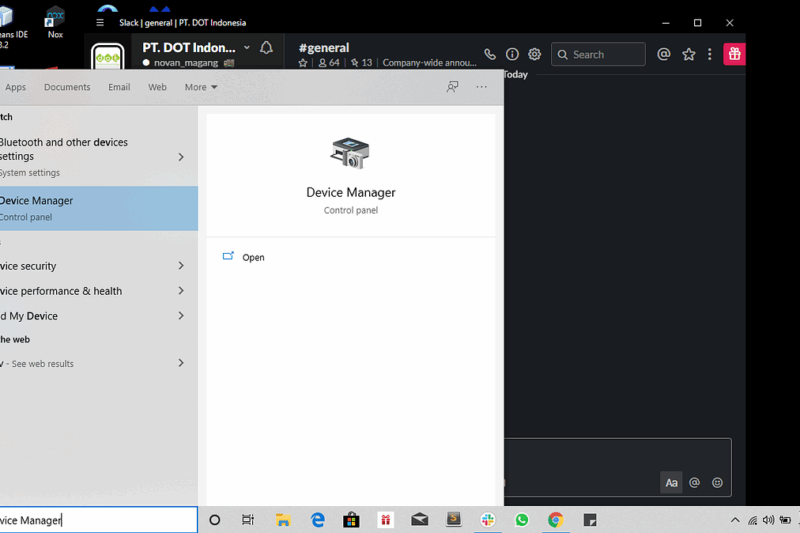
Task: Expand the More search filter dropdown
Action: [201, 87]
